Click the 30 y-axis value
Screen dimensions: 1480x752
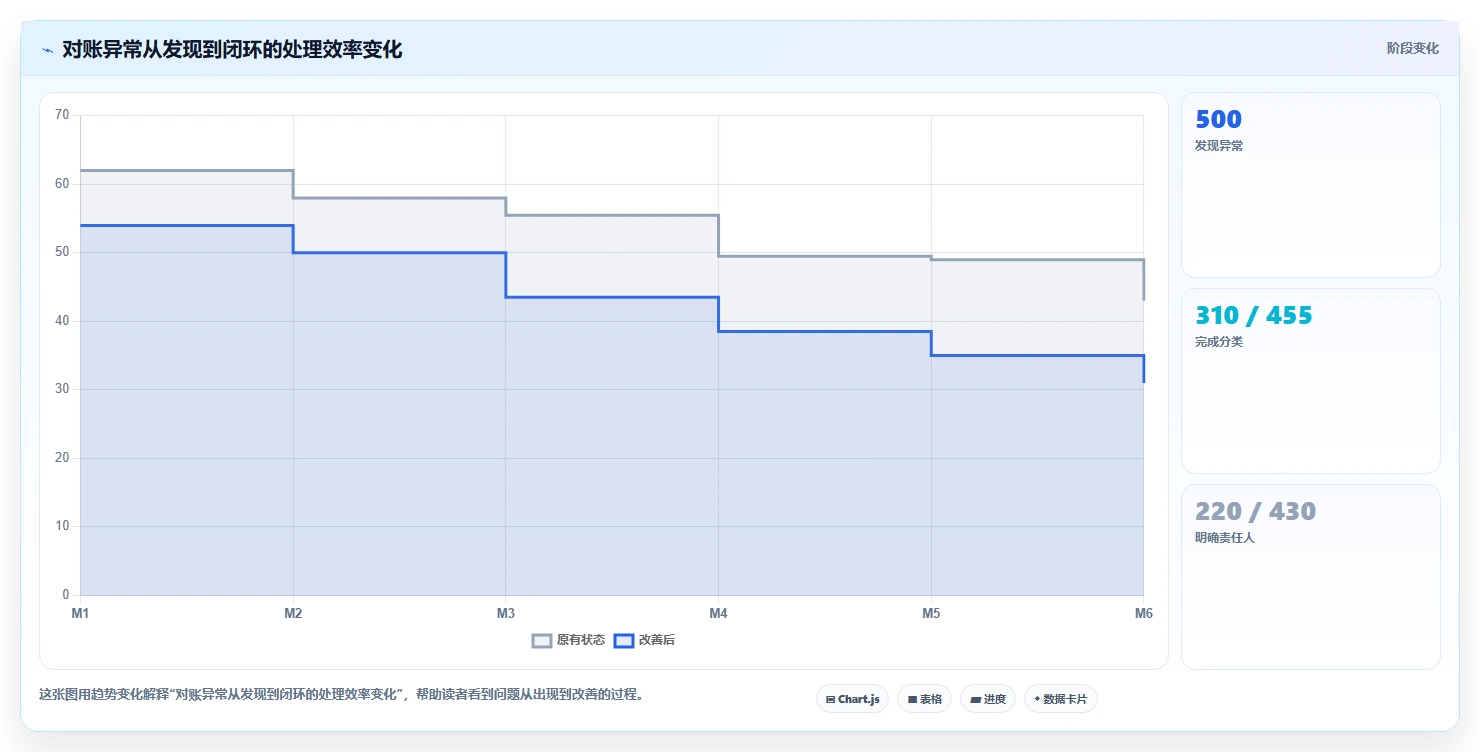point(62,389)
